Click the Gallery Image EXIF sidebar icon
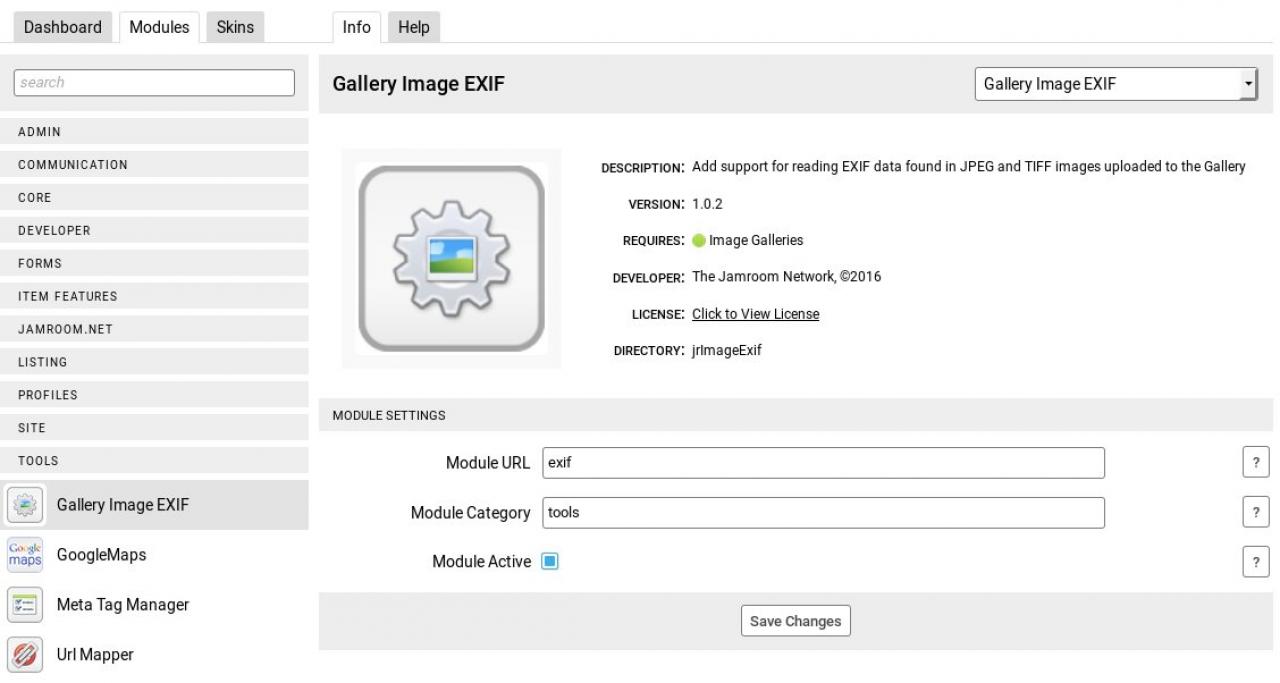Viewport: 1280px width, 683px height. click(25, 505)
